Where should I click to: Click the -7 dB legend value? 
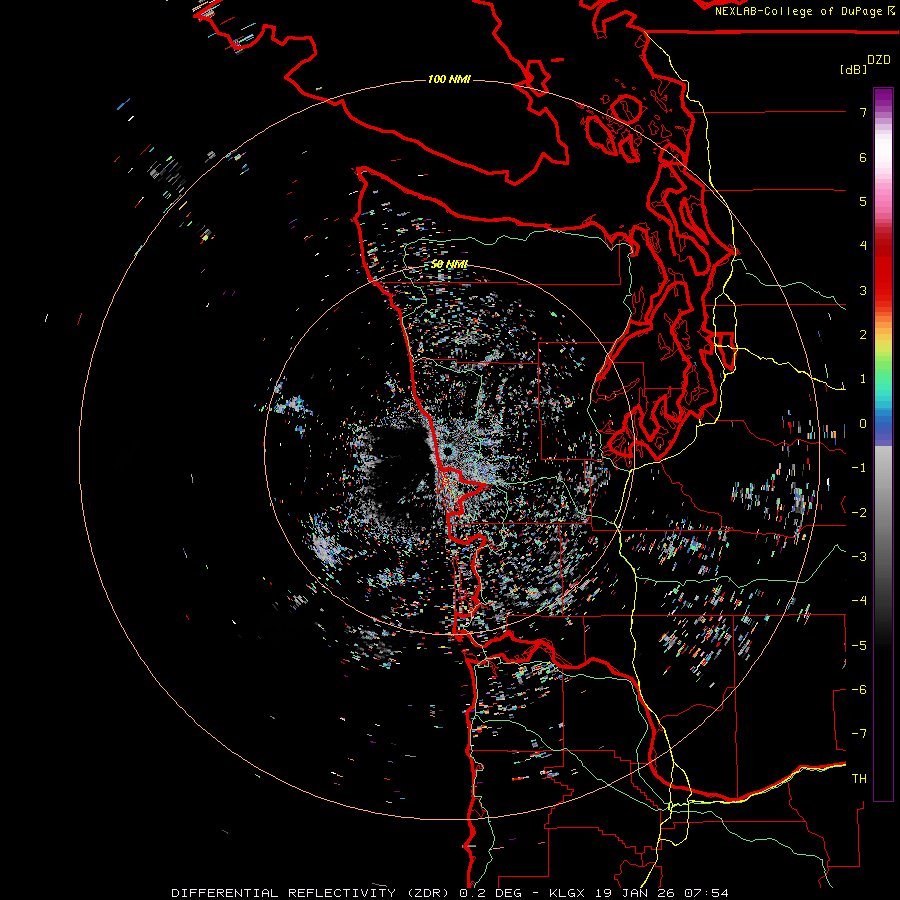tap(859, 734)
